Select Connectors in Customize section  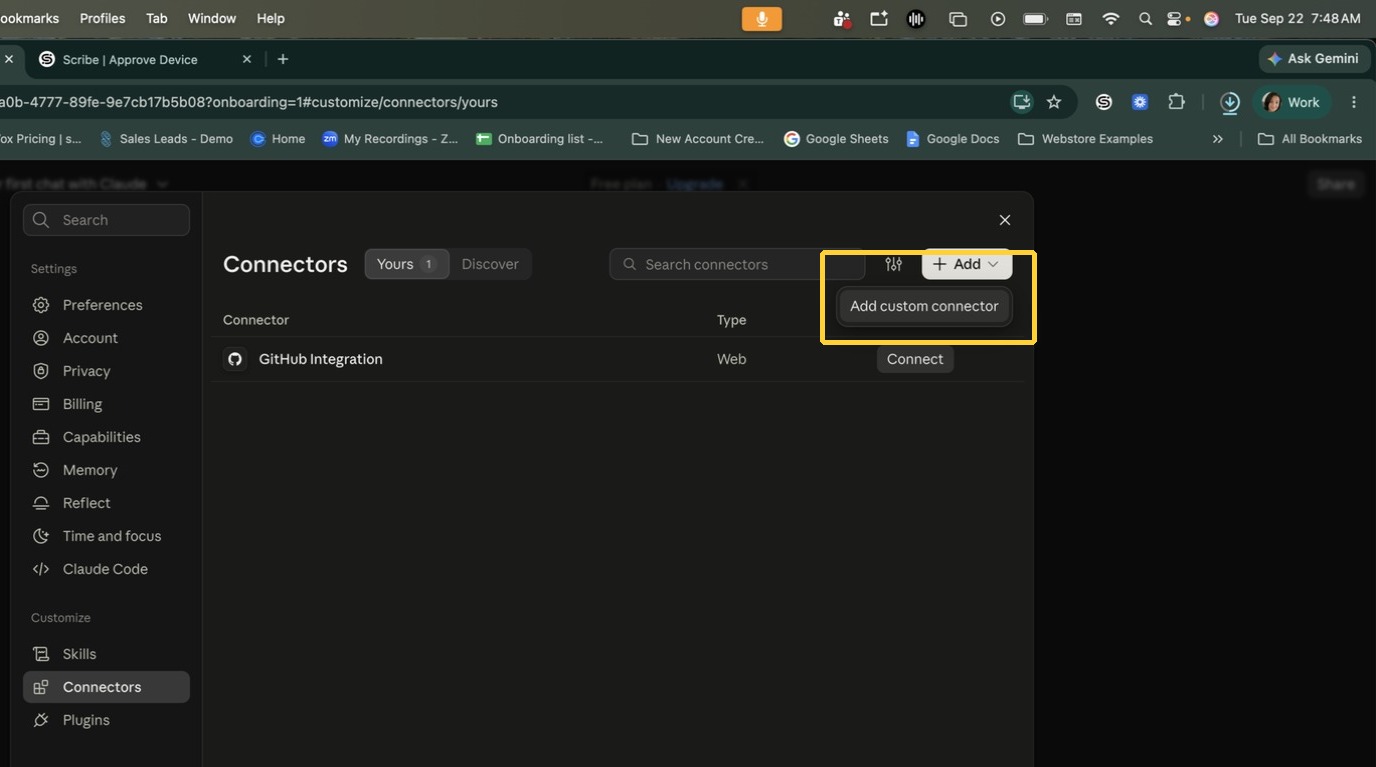[x=106, y=687]
